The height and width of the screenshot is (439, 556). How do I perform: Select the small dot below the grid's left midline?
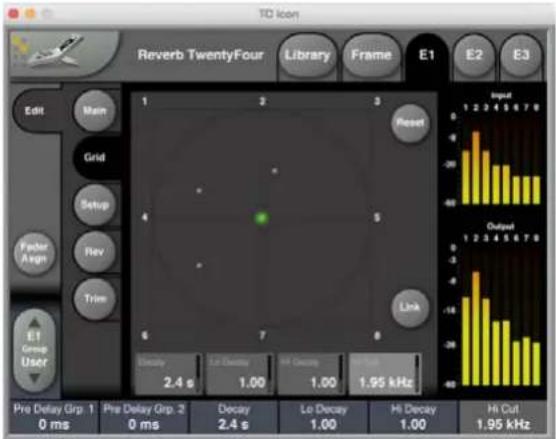199,265
